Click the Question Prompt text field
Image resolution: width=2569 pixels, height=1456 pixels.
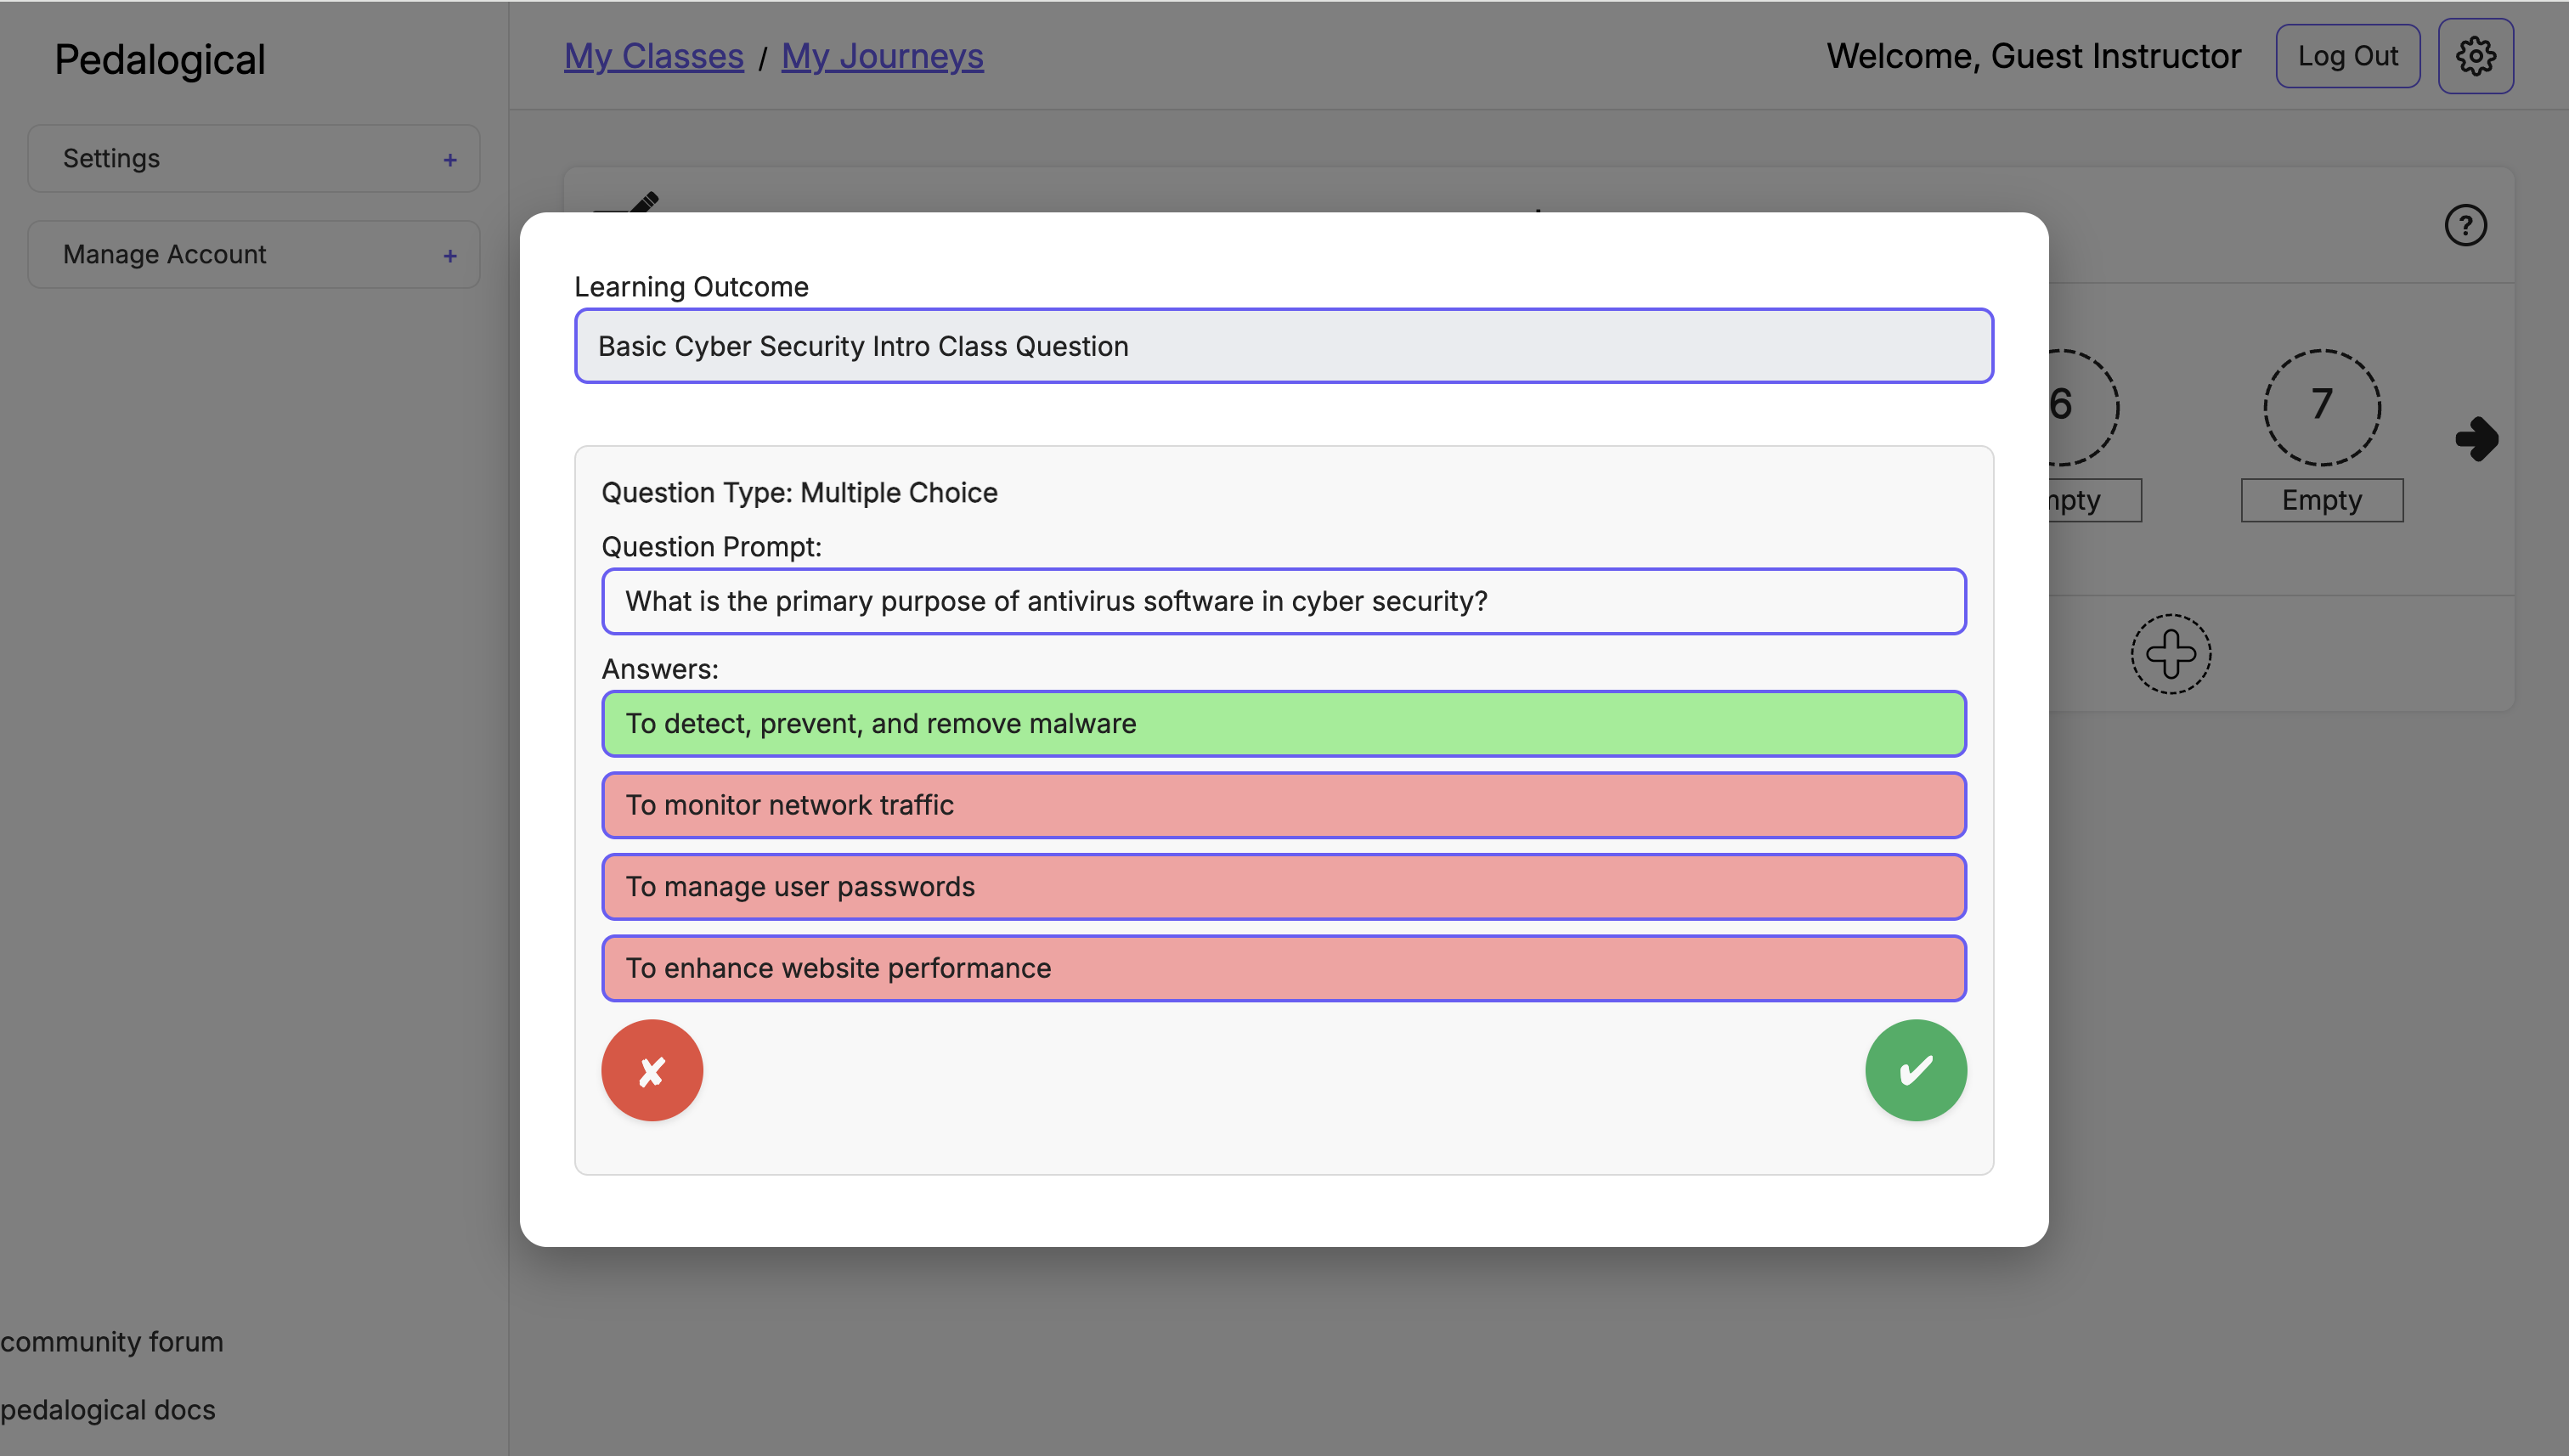click(1283, 601)
